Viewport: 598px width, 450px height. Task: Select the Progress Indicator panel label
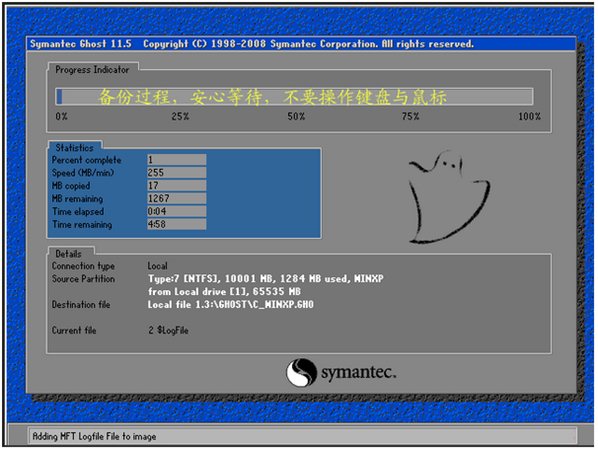coord(92,70)
